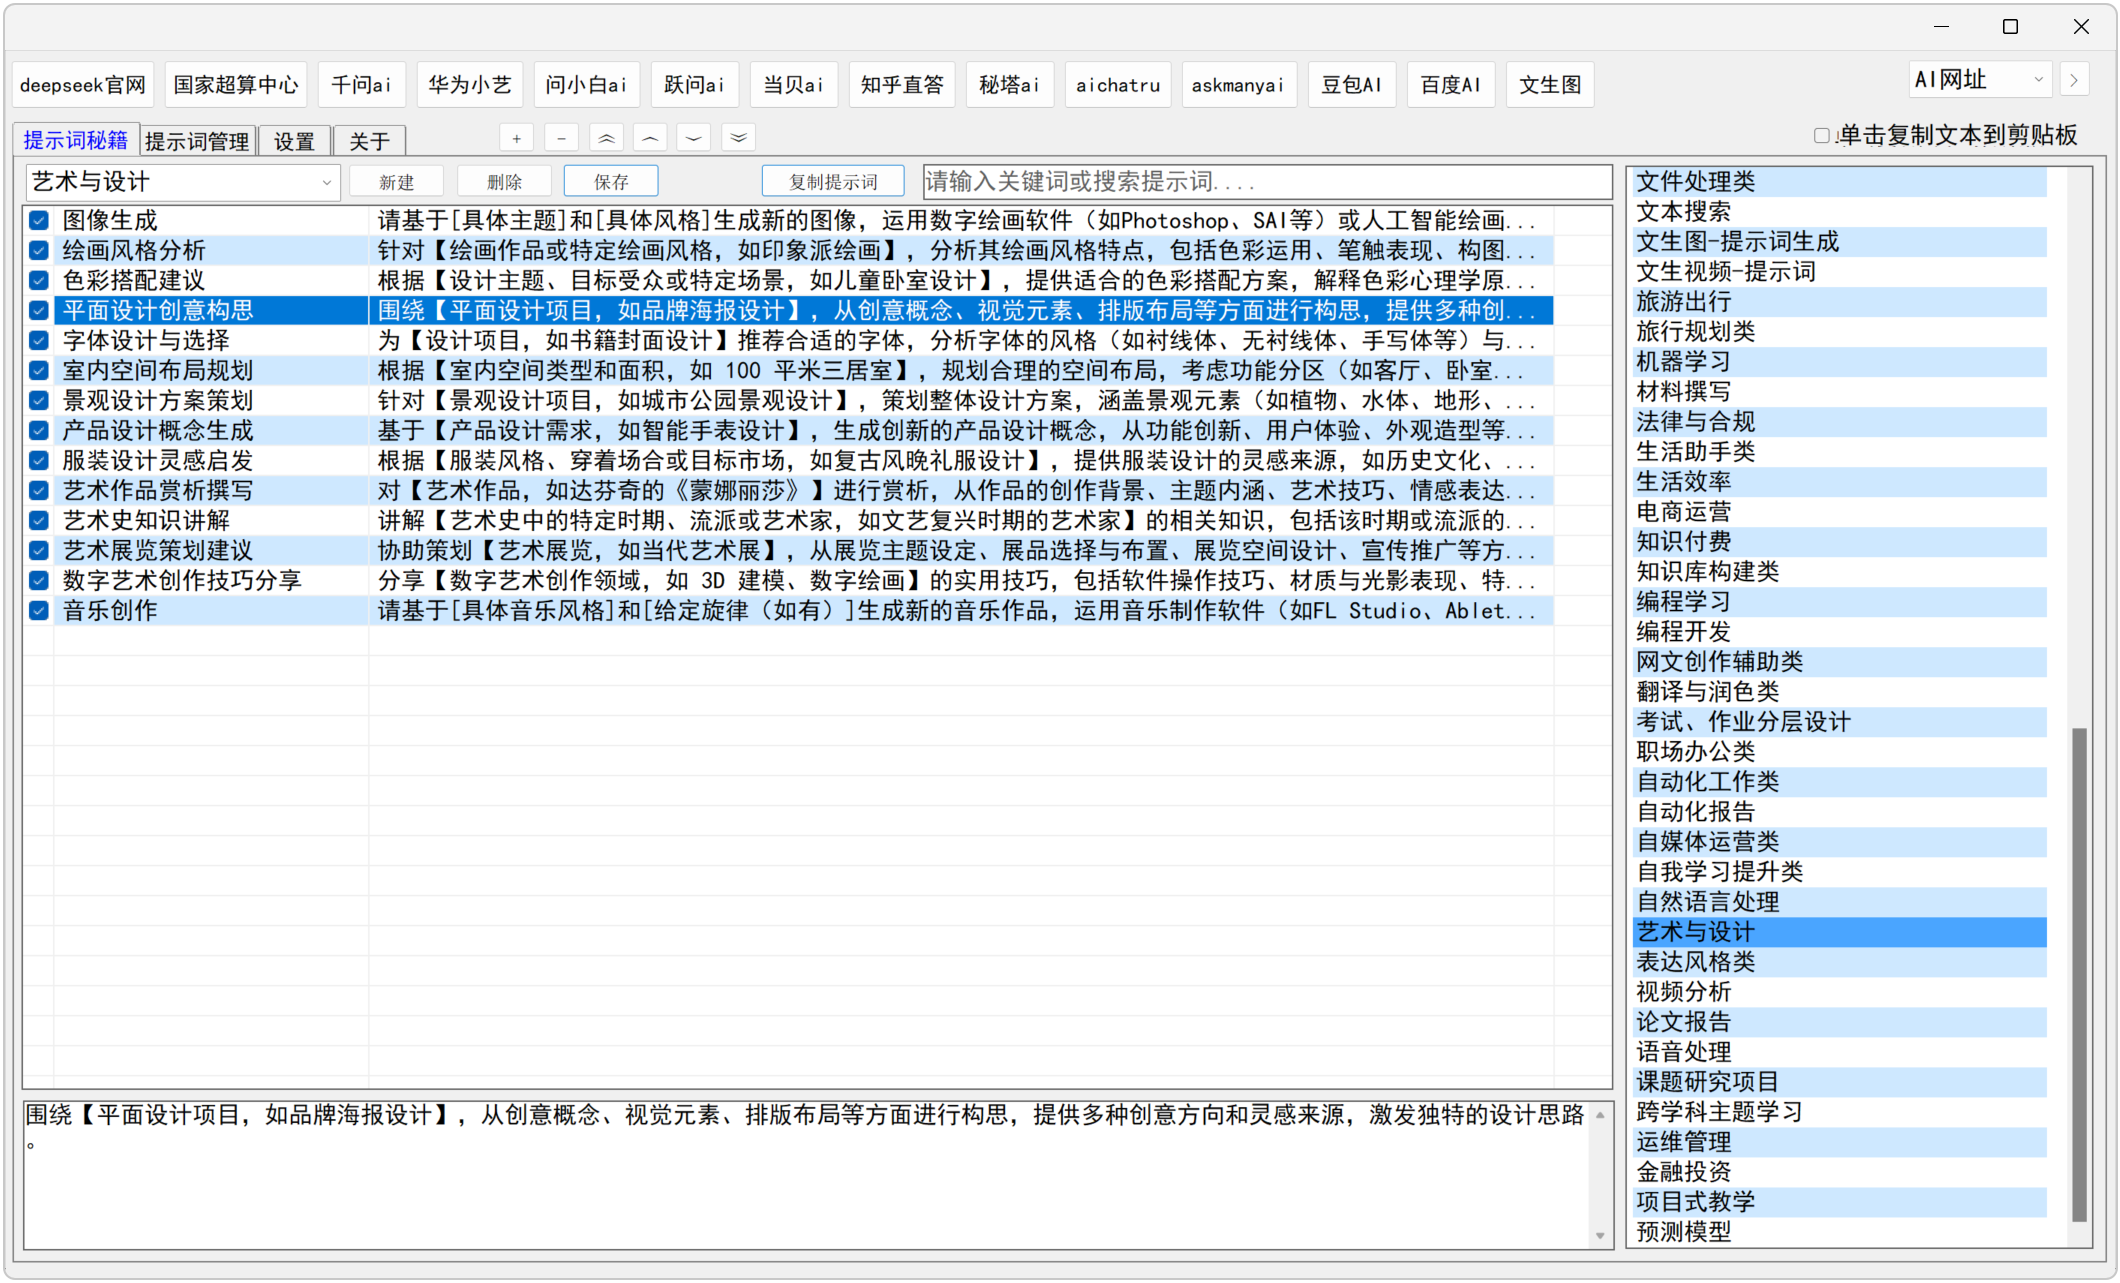This screenshot has width=2120, height=1283.
Task: Click the prompt text area's up scroll arrow
Action: click(1600, 1114)
